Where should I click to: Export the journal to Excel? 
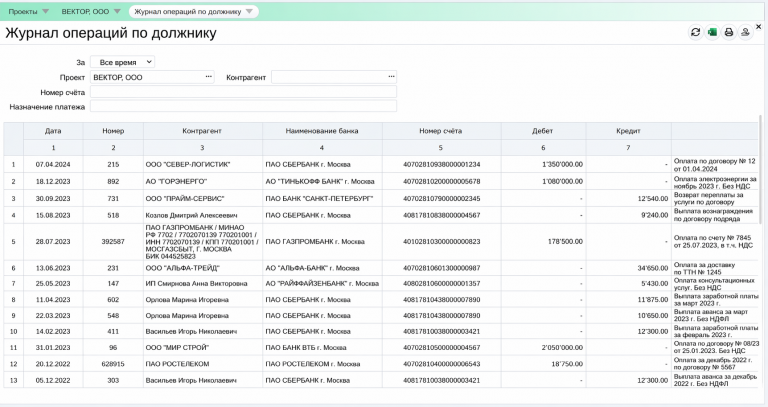(712, 32)
